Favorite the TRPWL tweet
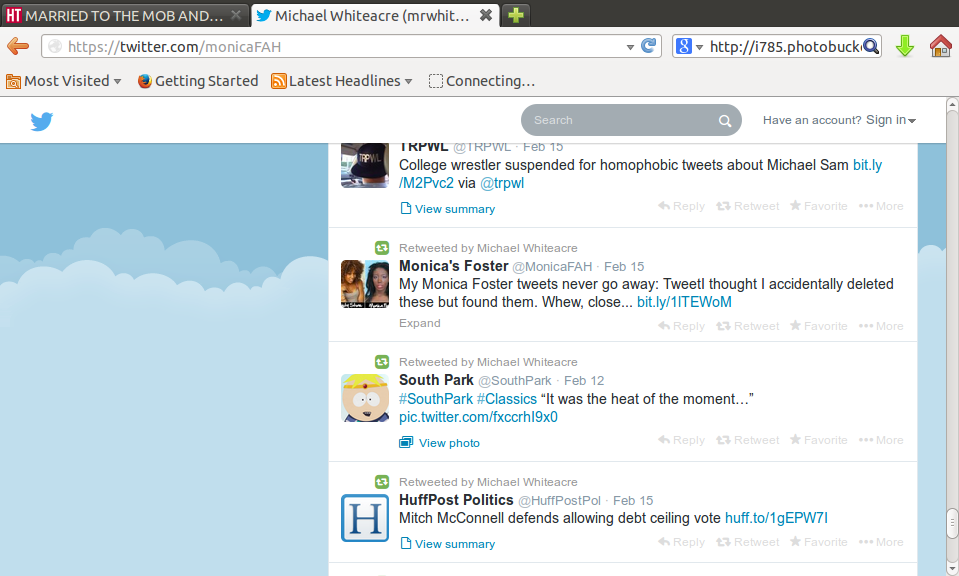 818,206
